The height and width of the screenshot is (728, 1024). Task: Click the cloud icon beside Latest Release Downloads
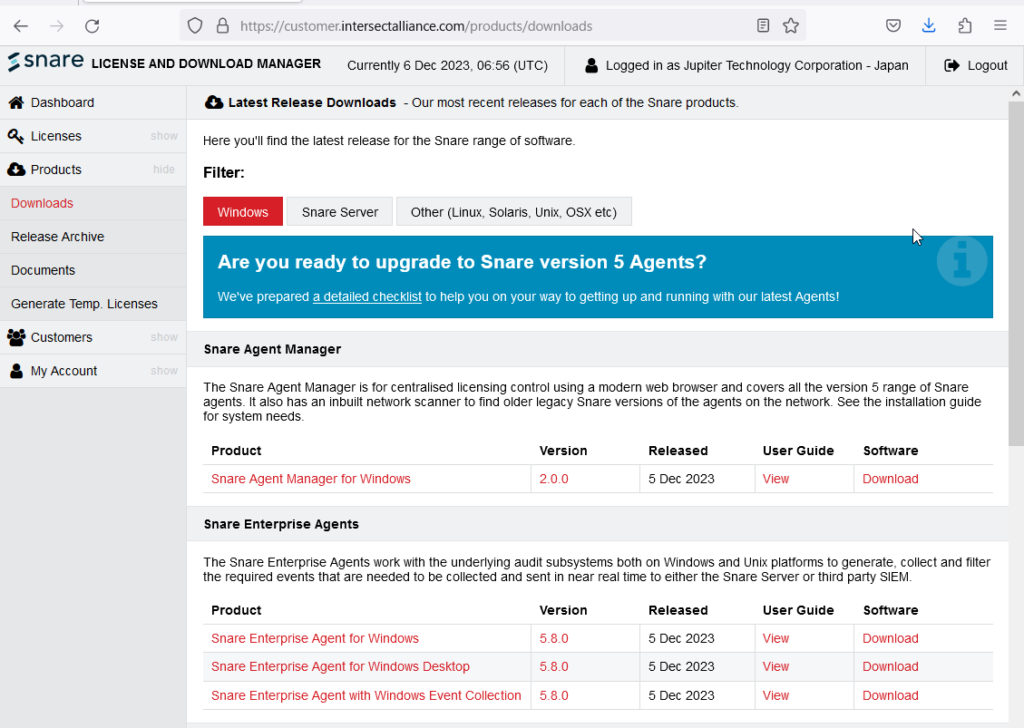[214, 103]
